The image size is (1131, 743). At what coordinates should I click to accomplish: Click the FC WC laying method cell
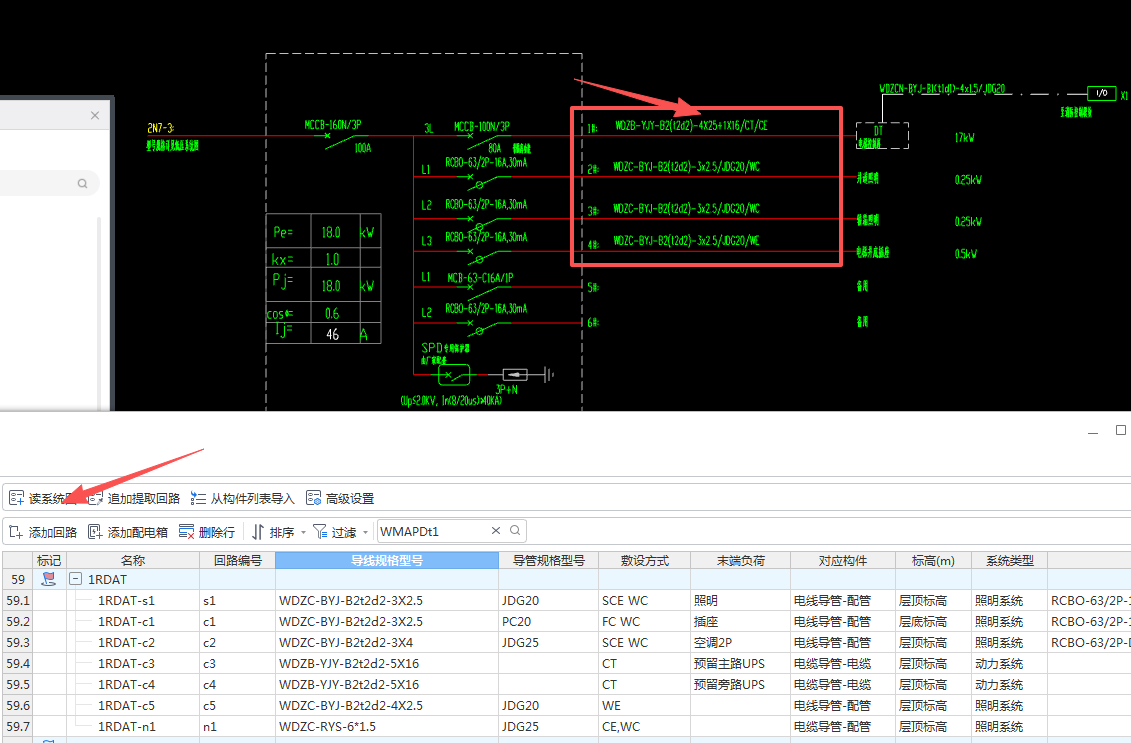(644, 621)
